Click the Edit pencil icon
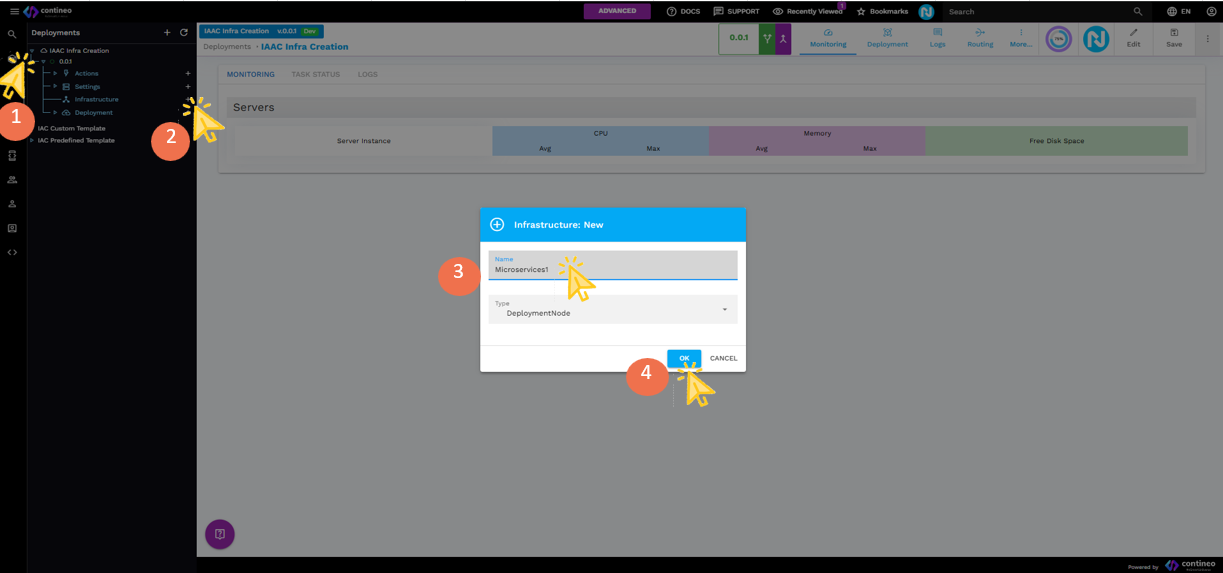Viewport: 1223px width, 573px height. [1133, 38]
